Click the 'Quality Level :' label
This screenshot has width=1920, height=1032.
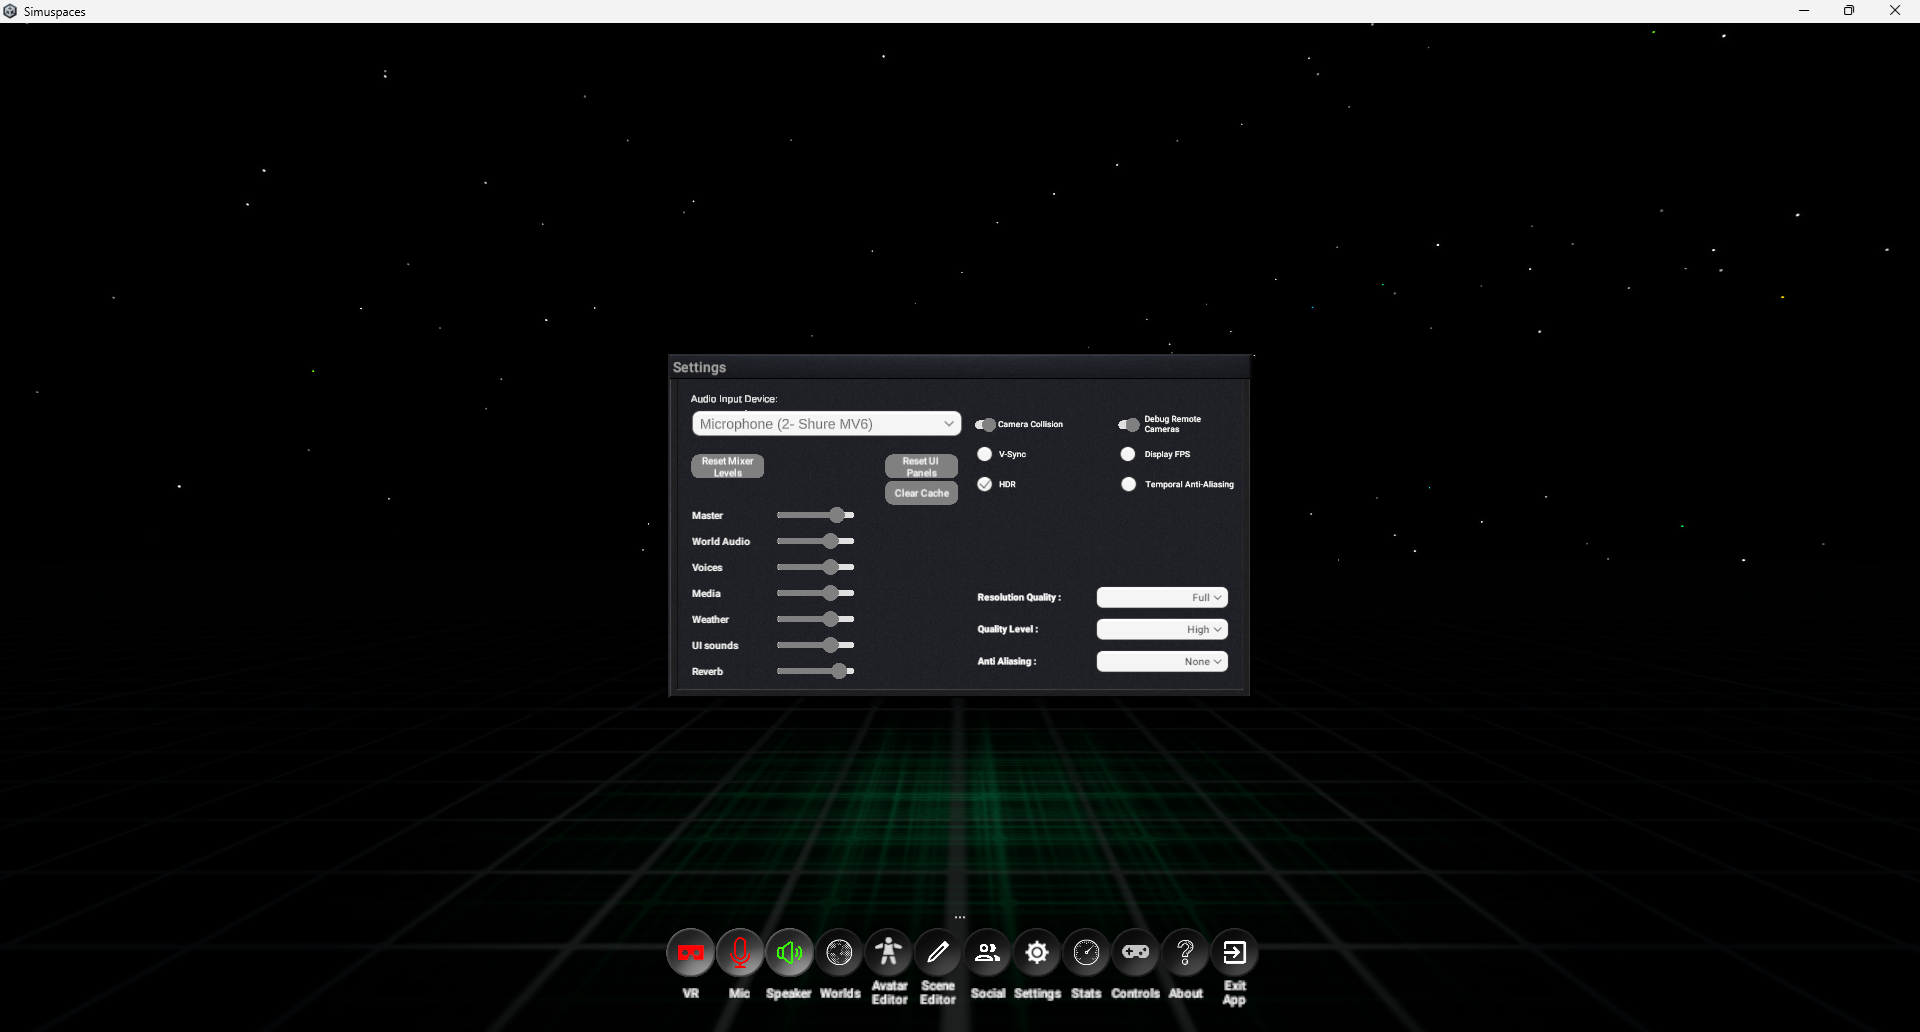pyautogui.click(x=1008, y=629)
